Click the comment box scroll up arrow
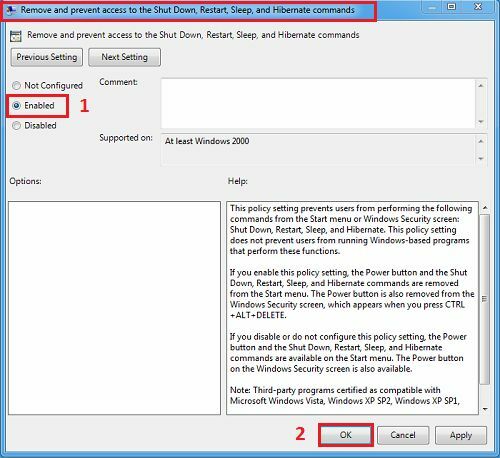Viewport: 500px width, 458px height. [481, 86]
